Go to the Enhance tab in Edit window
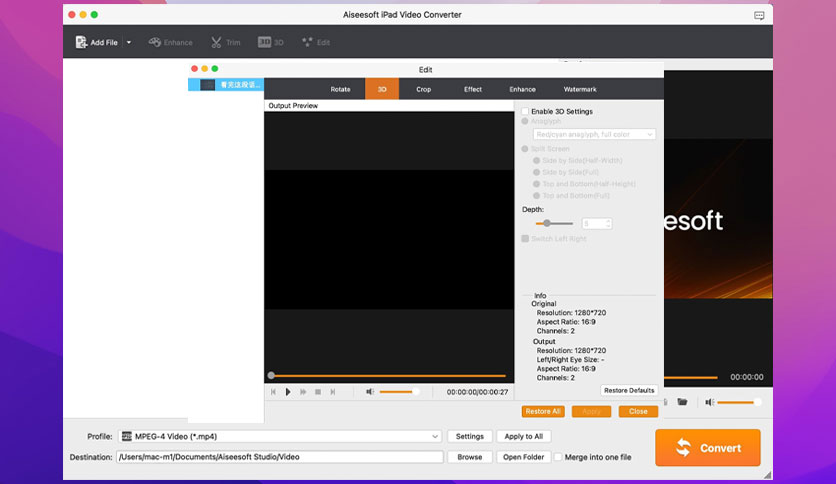 pos(522,89)
